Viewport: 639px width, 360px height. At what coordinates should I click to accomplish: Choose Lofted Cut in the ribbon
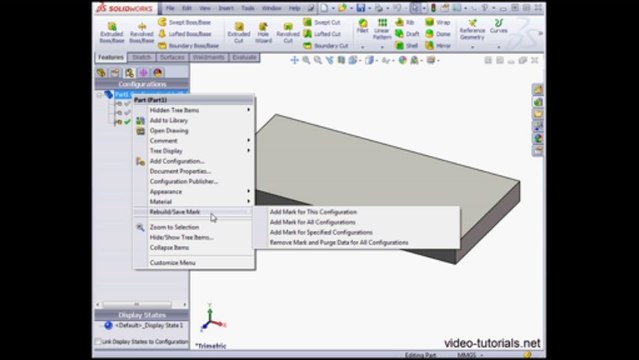coord(322,34)
